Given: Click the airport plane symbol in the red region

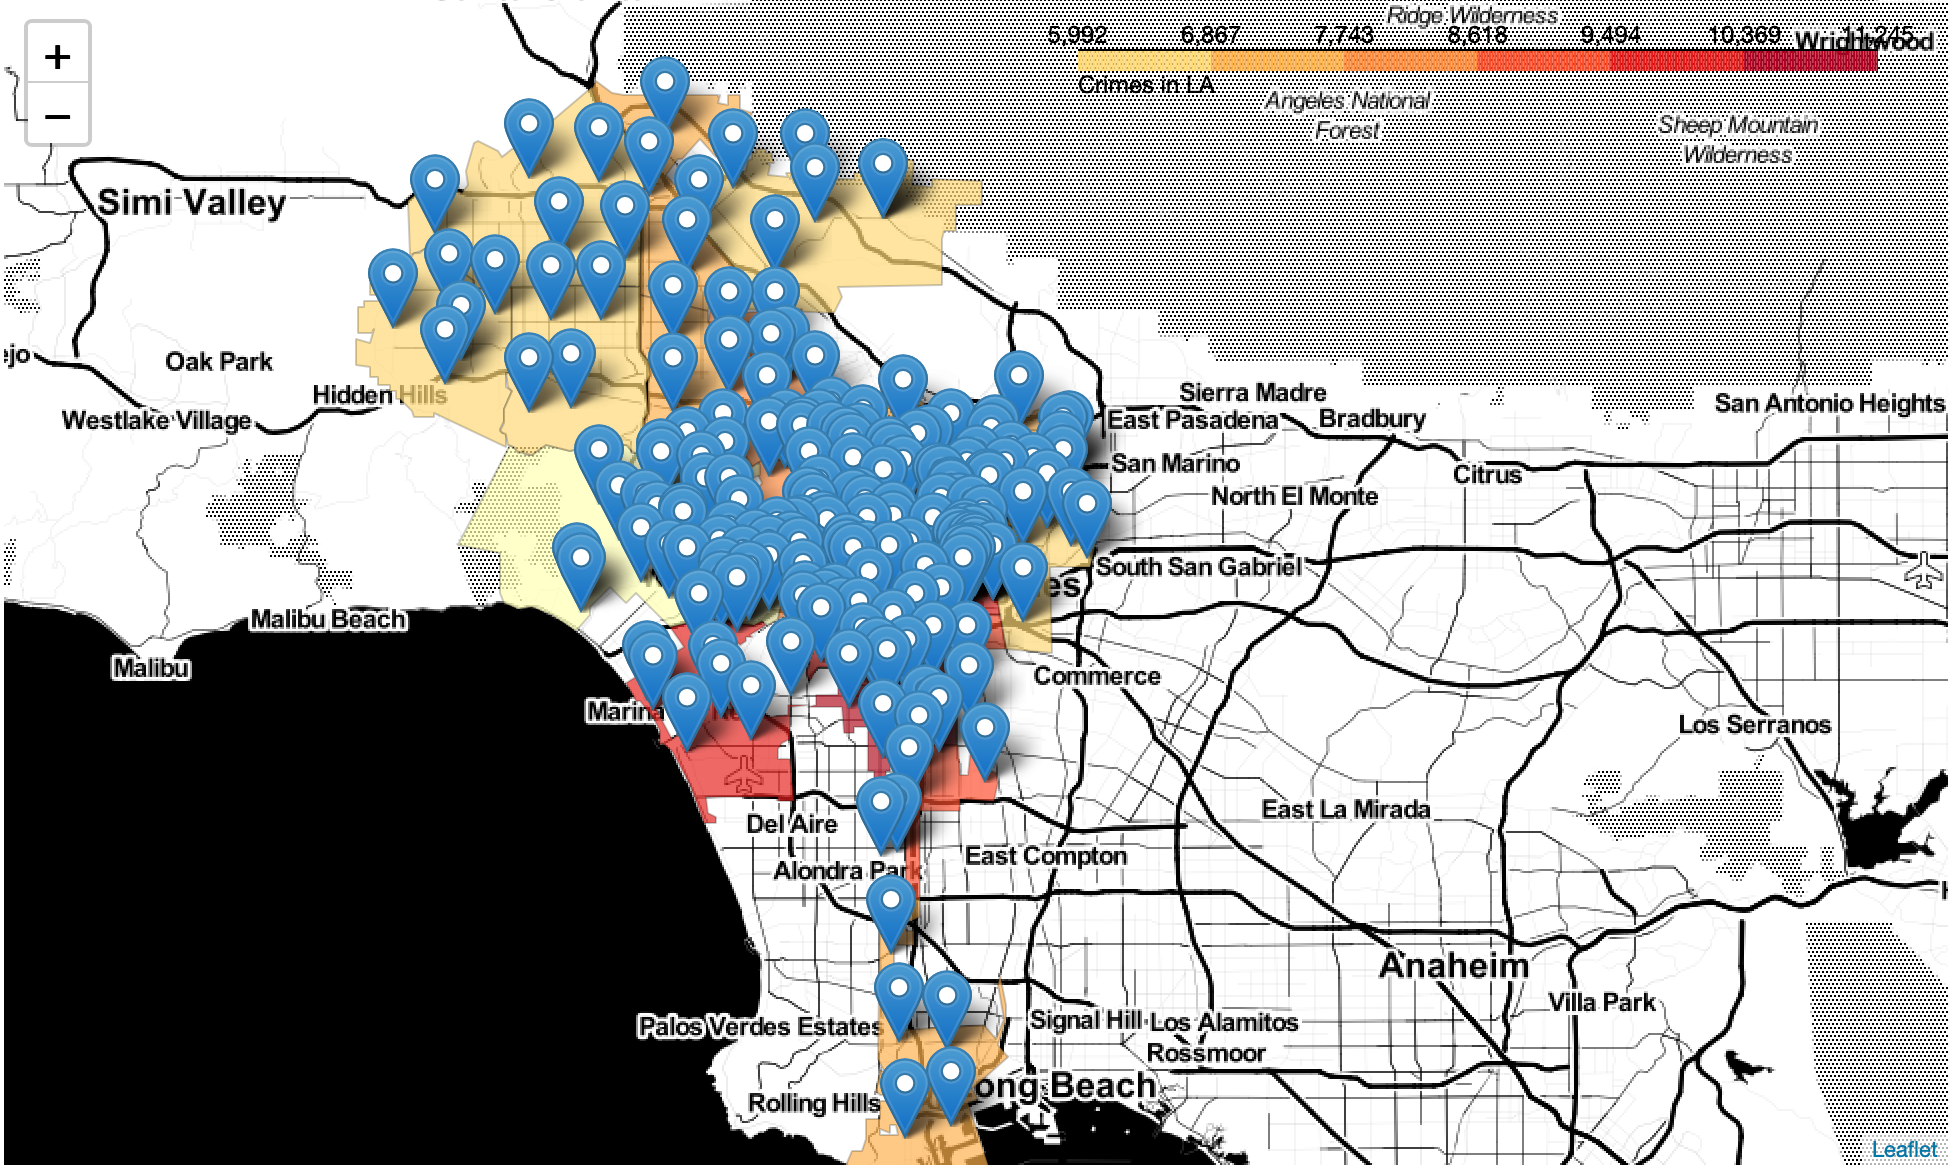Looking at the screenshot, I should (x=742, y=772).
